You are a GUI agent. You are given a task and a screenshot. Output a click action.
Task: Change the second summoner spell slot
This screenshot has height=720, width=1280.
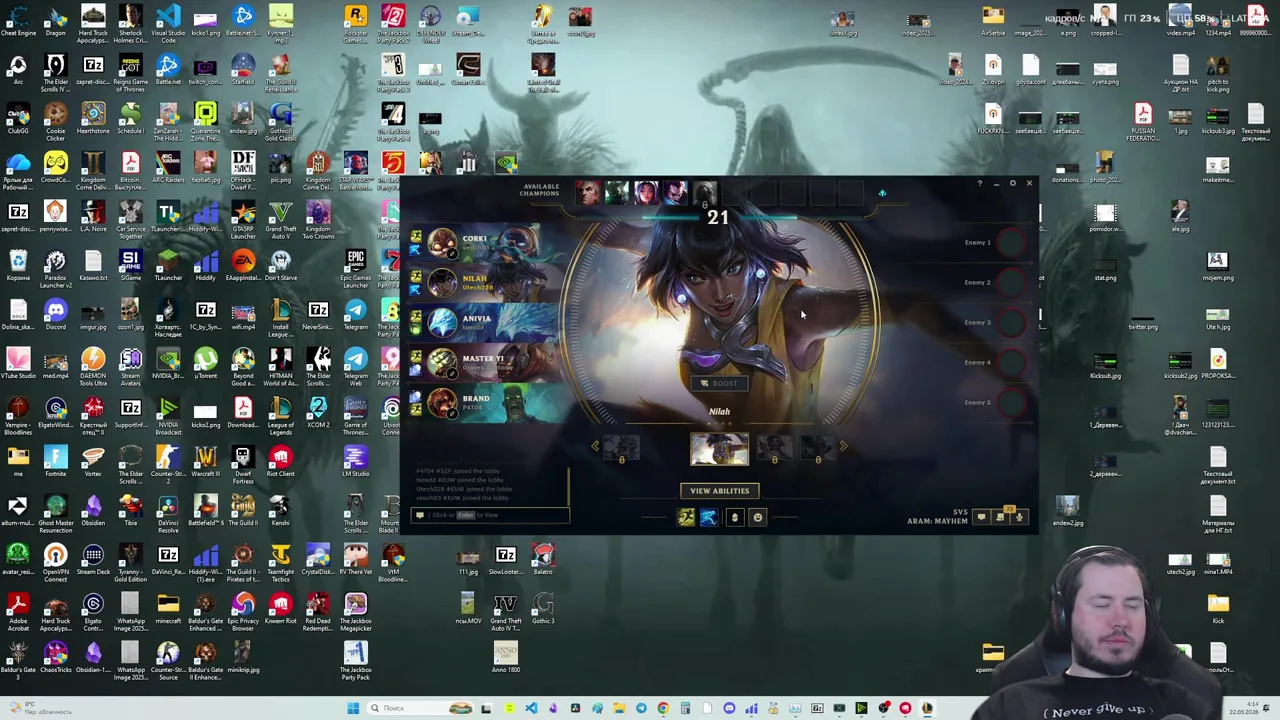point(708,517)
